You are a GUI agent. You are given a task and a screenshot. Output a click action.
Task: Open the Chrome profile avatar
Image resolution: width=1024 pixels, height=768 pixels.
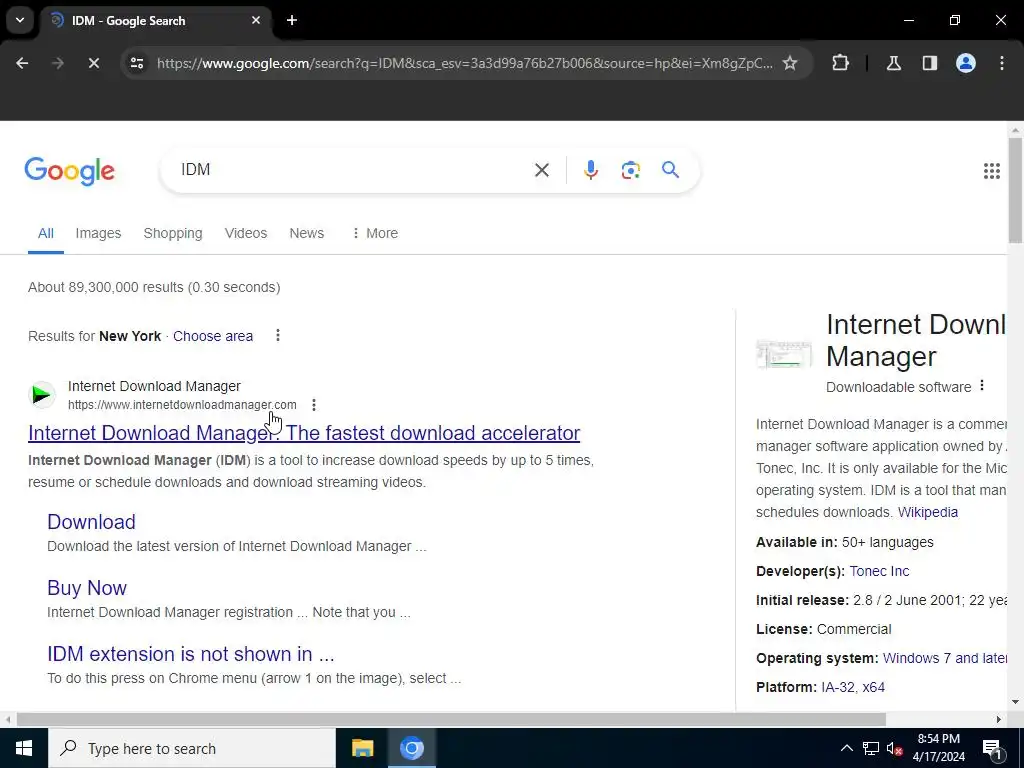coord(966,63)
